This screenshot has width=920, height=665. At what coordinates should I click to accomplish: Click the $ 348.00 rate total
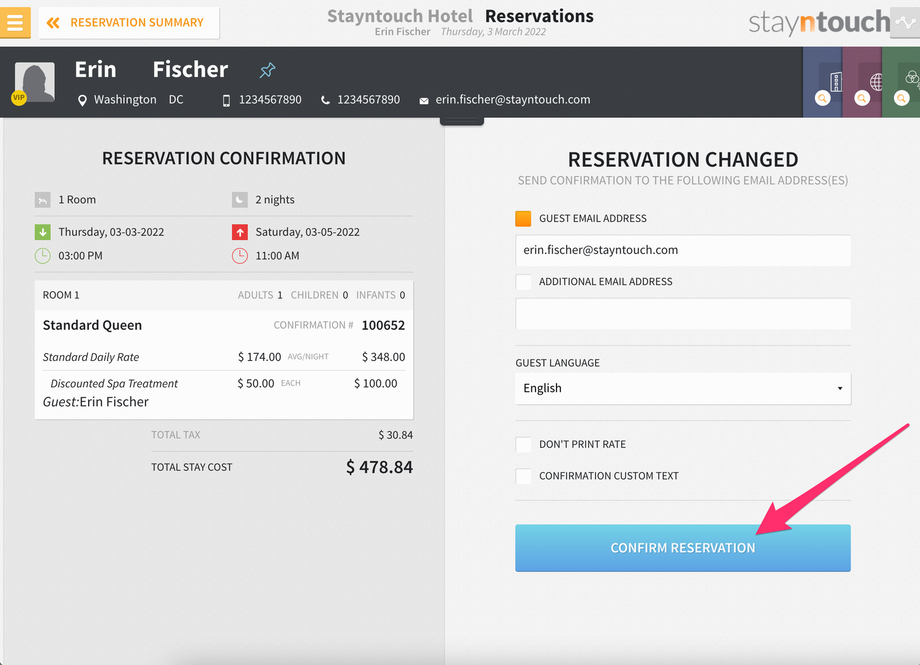[x=383, y=357]
